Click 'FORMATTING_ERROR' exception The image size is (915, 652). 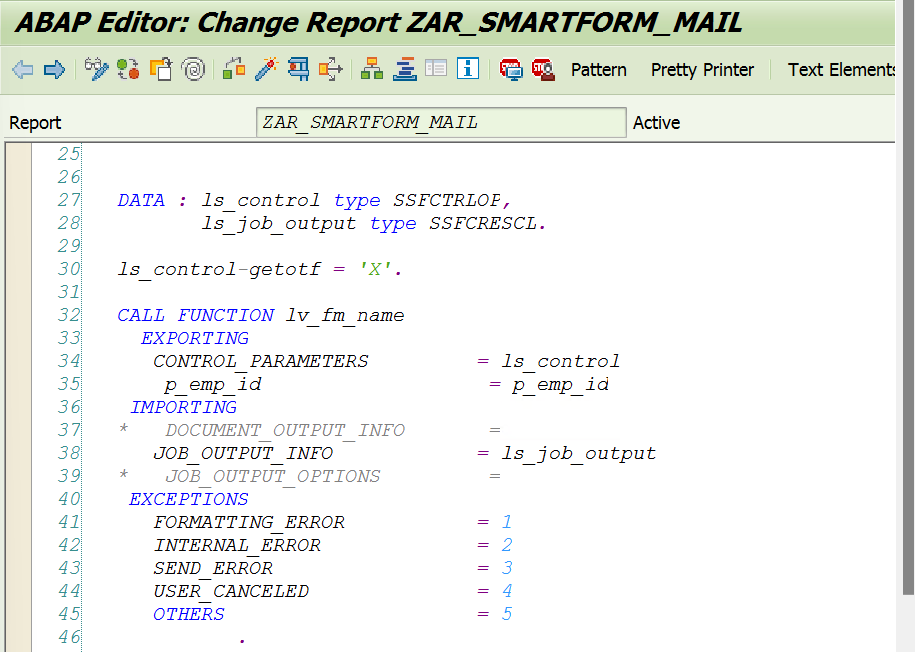(x=249, y=522)
